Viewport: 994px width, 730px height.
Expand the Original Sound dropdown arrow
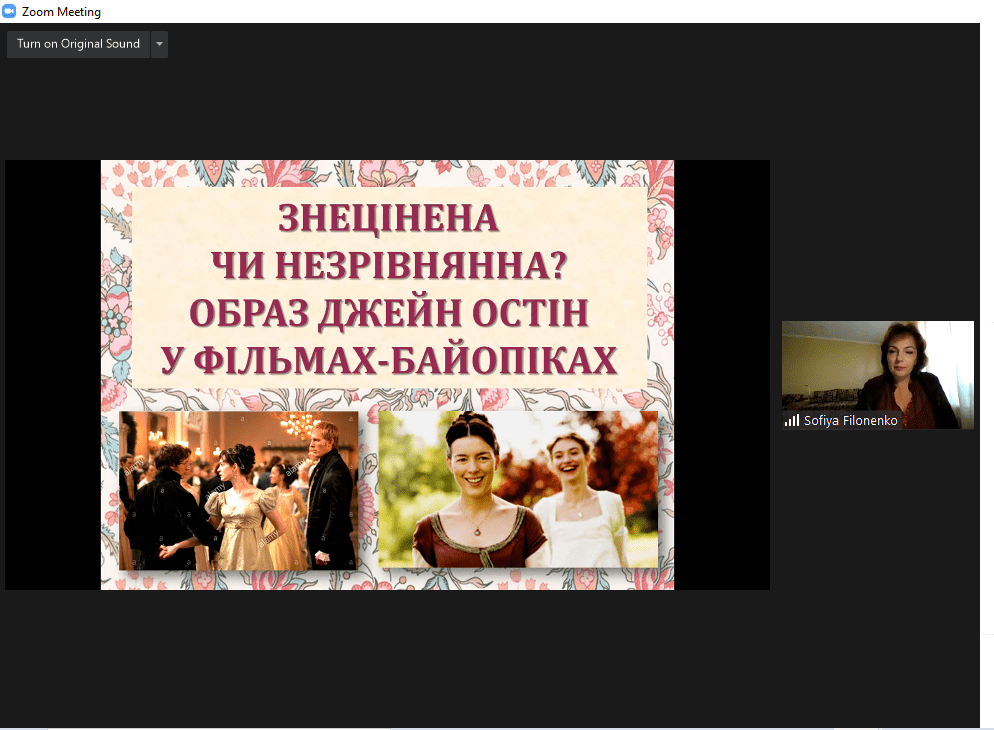[159, 44]
